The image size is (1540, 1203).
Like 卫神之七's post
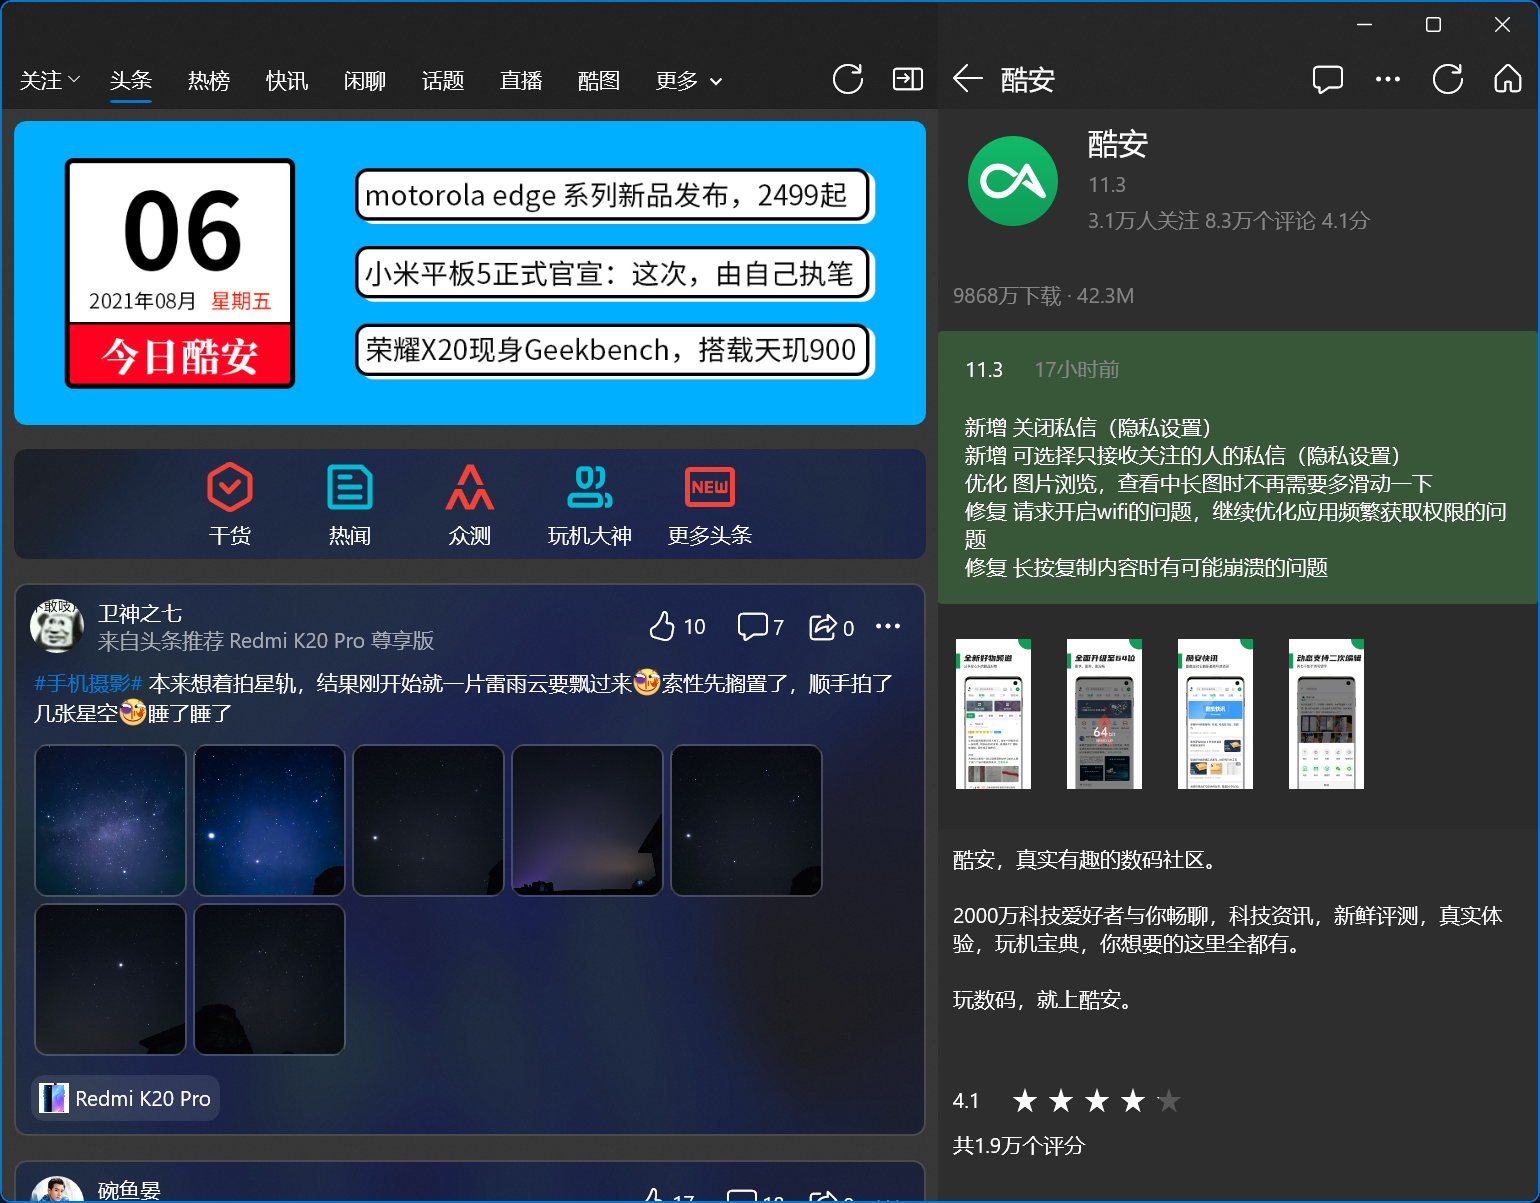[x=677, y=627]
